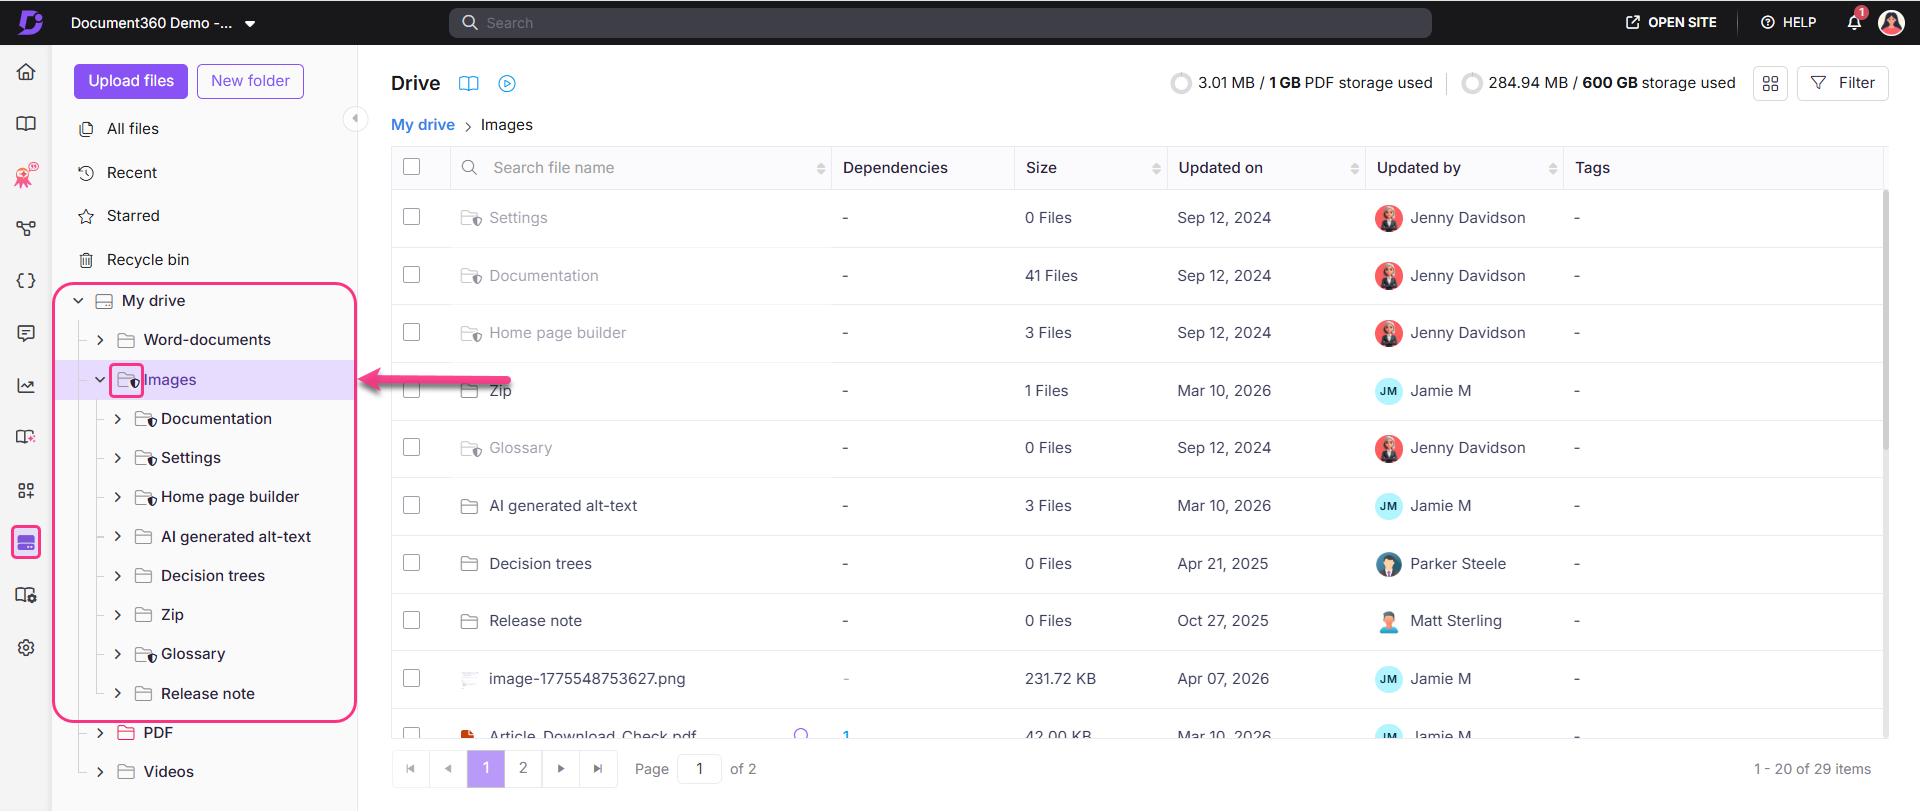Select All files in sidebar
1920x811 pixels.
coord(133,129)
